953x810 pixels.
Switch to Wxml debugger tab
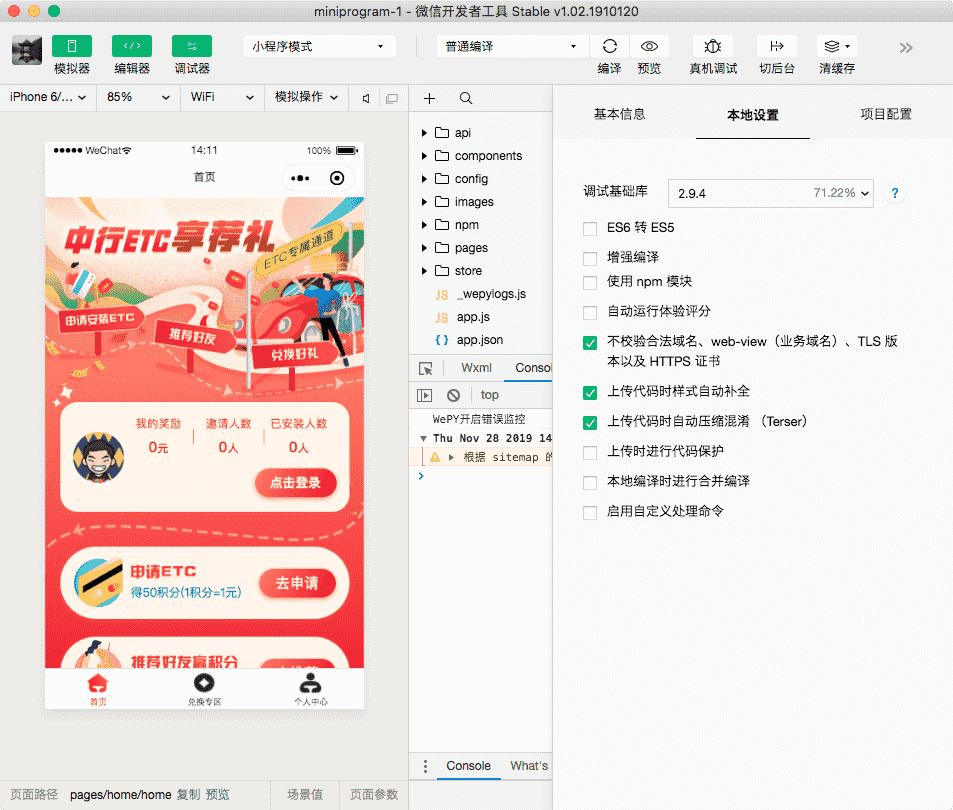476,368
